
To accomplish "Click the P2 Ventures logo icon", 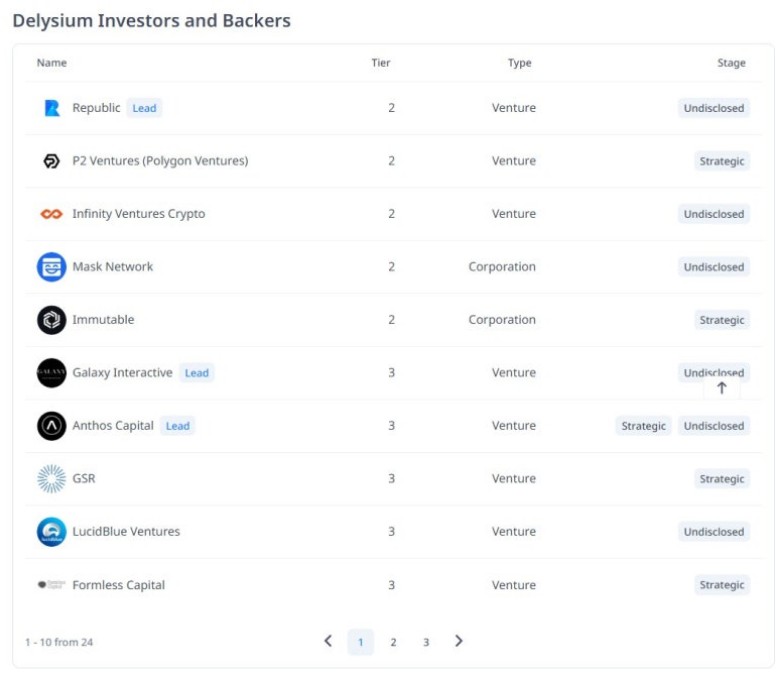I will pyautogui.click(x=52, y=161).
